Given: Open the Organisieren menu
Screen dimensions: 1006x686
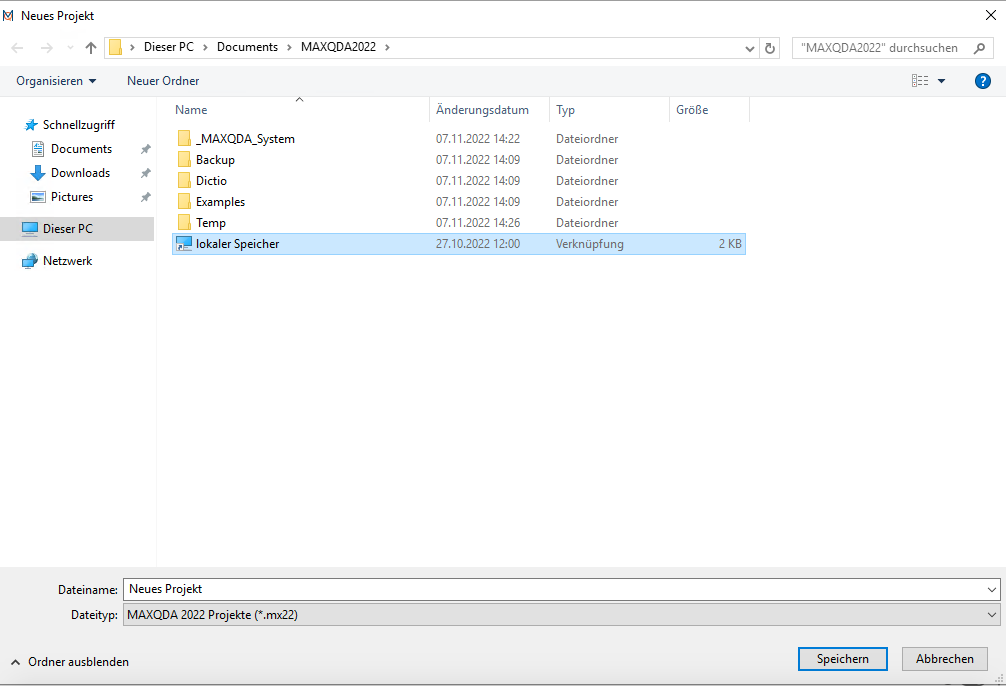Looking at the screenshot, I should (56, 81).
